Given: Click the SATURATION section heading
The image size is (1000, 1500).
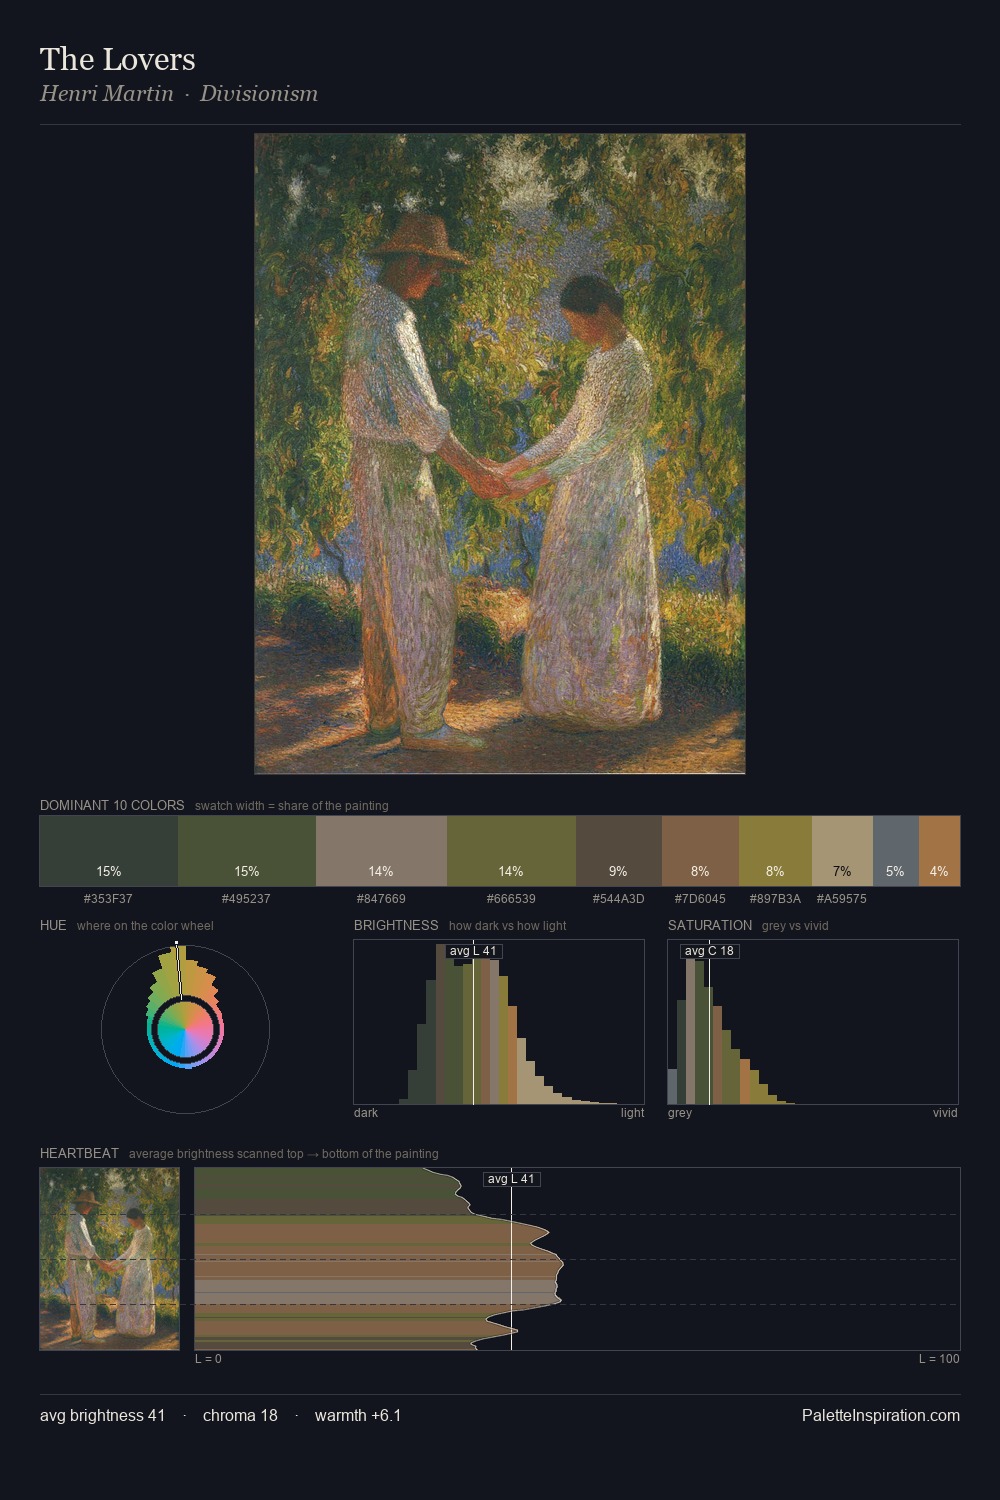Looking at the screenshot, I should 710,925.
